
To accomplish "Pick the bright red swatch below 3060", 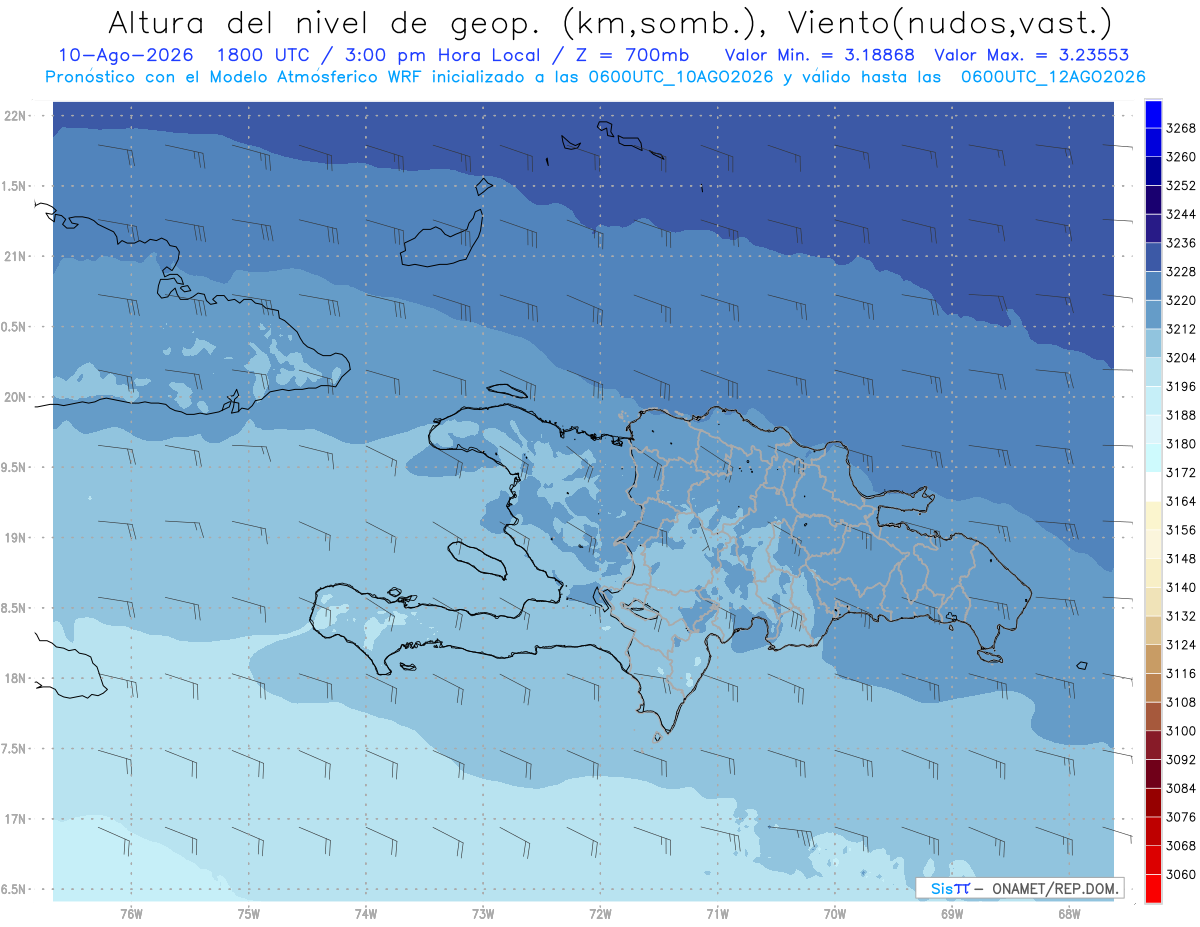I will tap(1153, 889).
